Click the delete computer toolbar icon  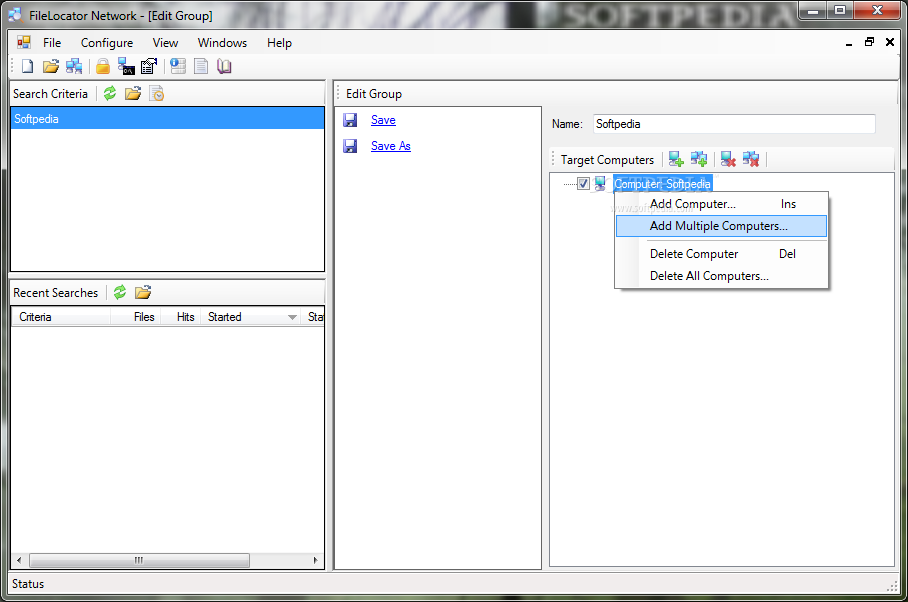[x=728, y=159]
